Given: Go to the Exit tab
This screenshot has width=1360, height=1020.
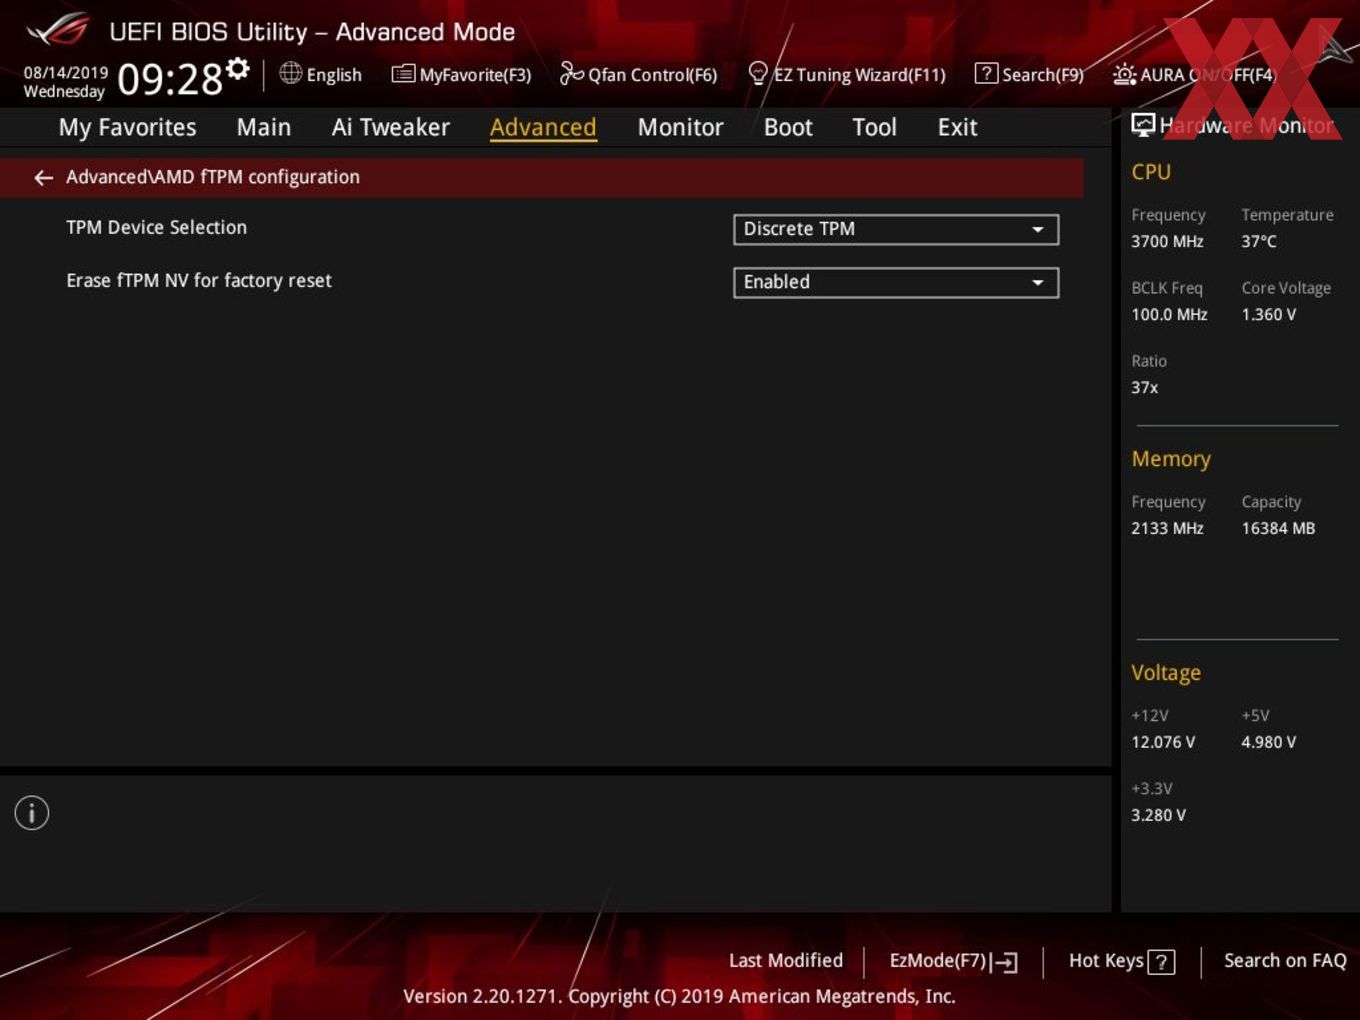Looking at the screenshot, I should pyautogui.click(x=957, y=128).
